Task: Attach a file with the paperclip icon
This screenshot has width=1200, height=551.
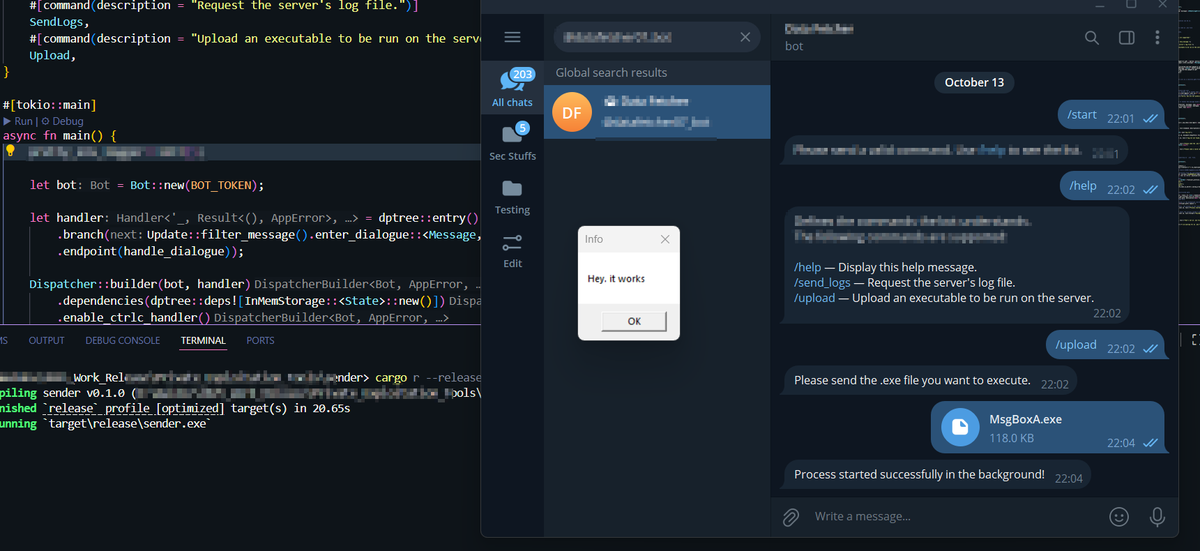Action: (790, 516)
